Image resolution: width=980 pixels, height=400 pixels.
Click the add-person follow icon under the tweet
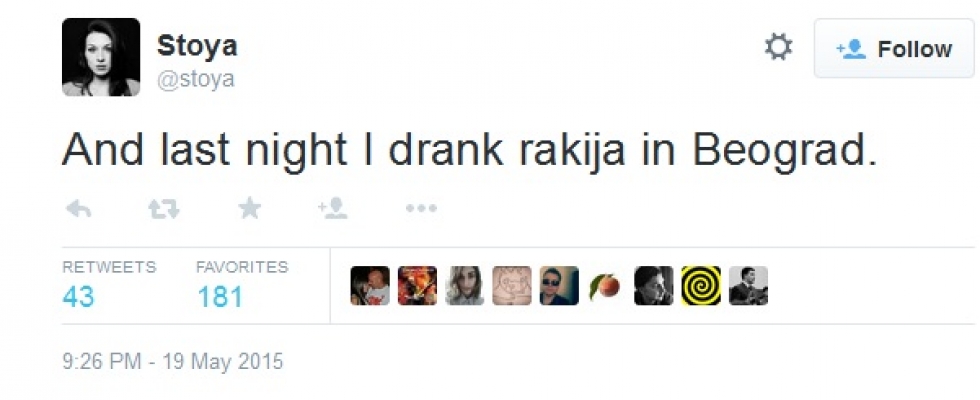click(x=332, y=208)
